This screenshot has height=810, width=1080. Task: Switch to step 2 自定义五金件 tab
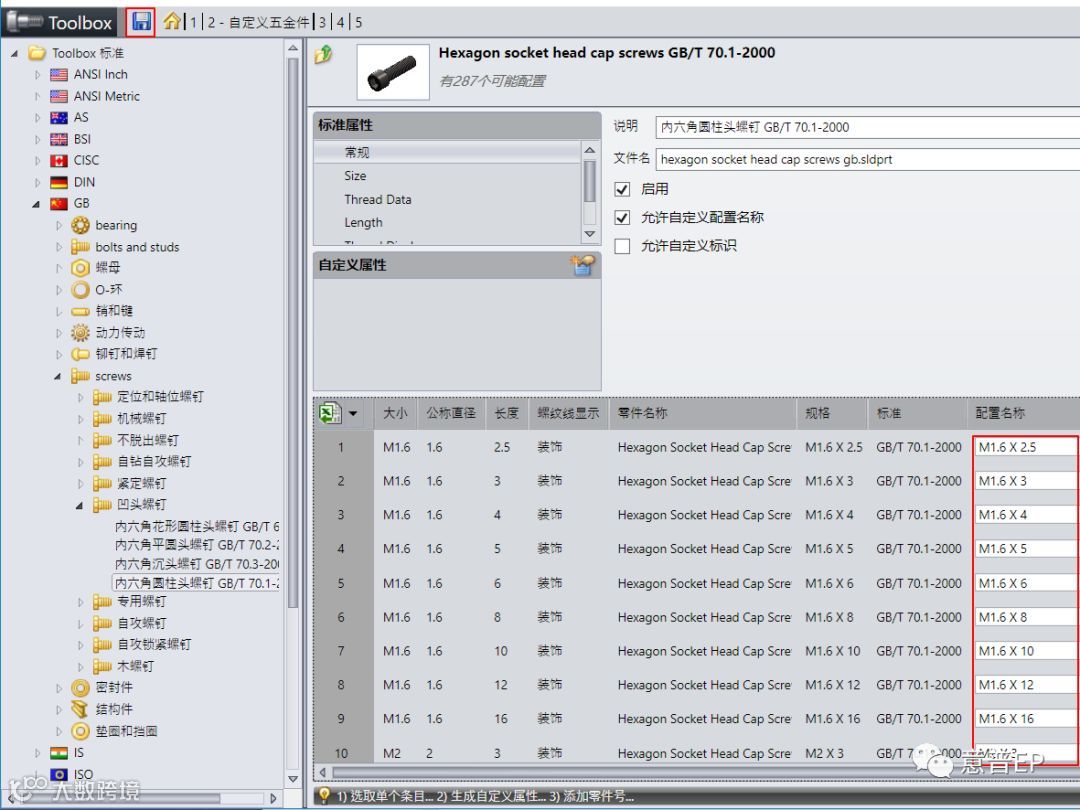[x=259, y=23]
